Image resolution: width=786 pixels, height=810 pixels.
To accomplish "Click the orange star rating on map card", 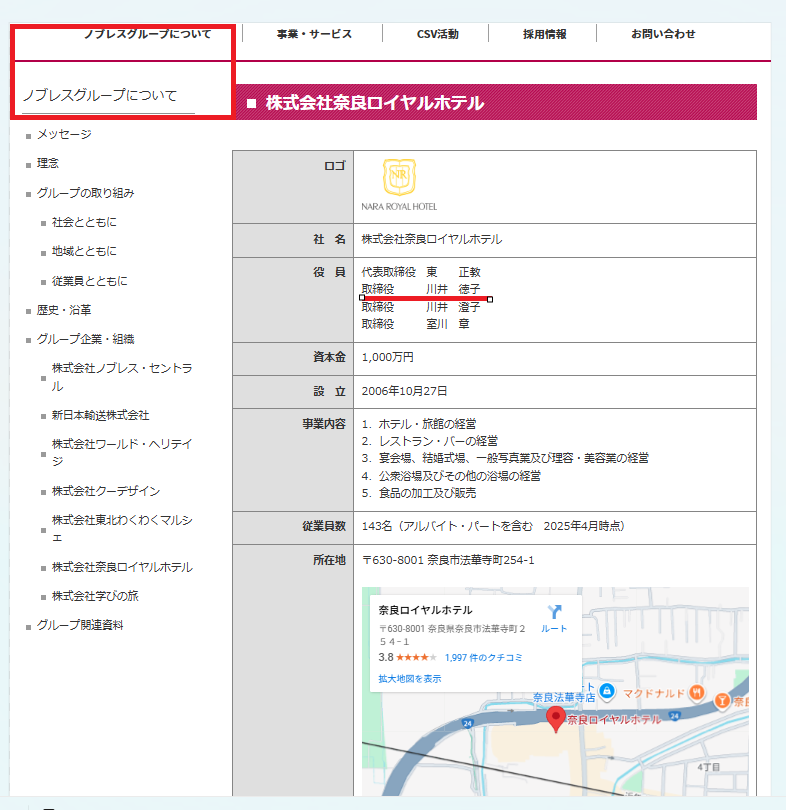I will coord(416,658).
